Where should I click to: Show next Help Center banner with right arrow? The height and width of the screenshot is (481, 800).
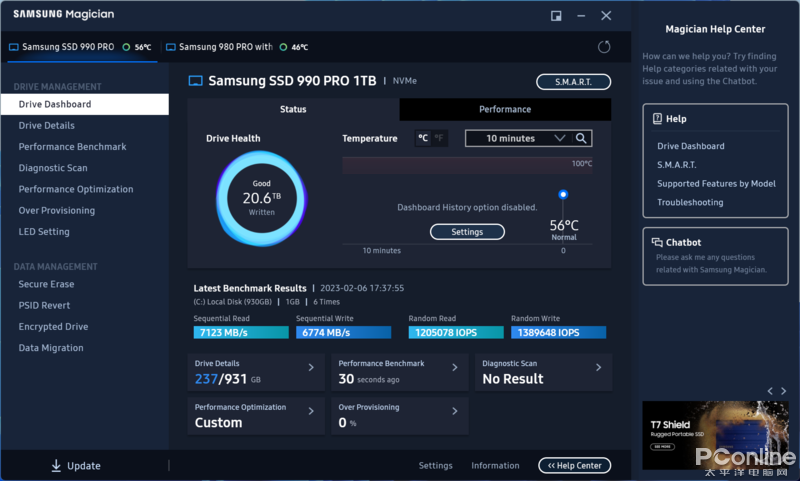tap(784, 391)
